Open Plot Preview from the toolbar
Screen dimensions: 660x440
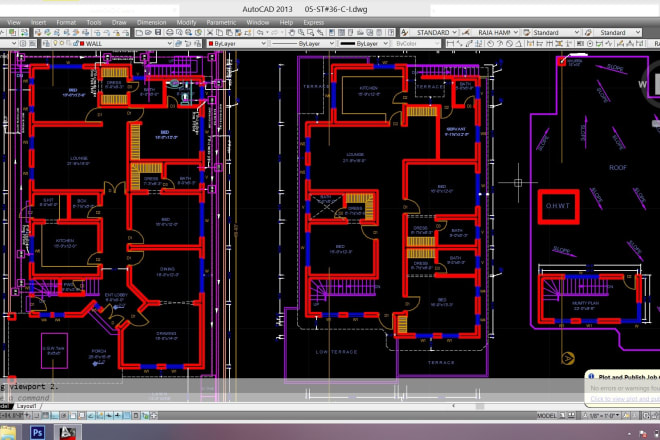point(179,32)
